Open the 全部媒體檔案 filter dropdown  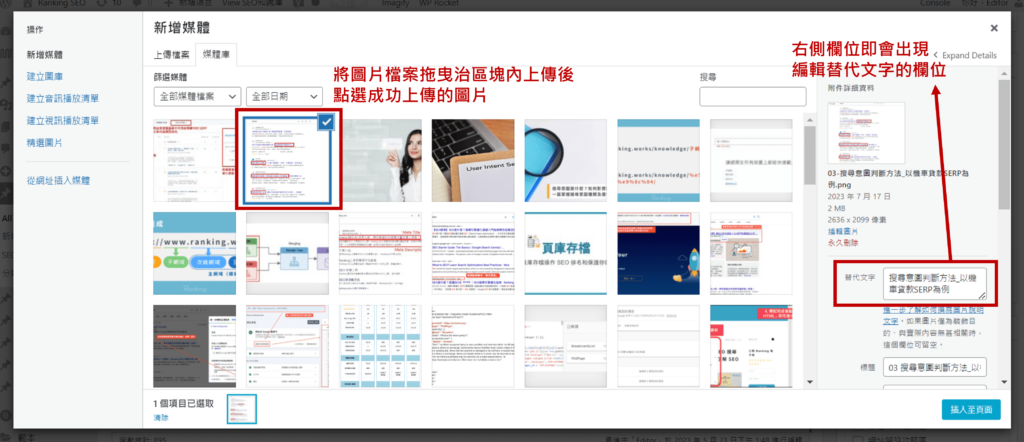point(196,96)
